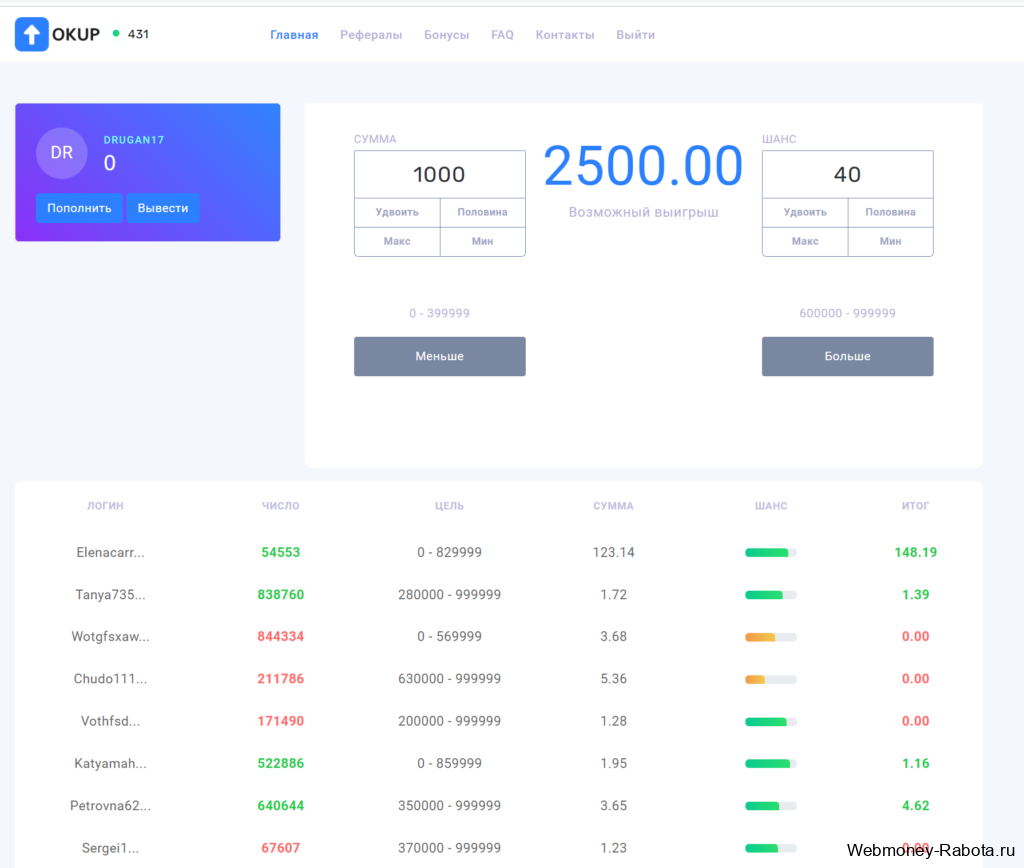Viewport: 1024px width, 868px height.
Task: Click the DRUGAN17 username
Action: (x=134, y=140)
